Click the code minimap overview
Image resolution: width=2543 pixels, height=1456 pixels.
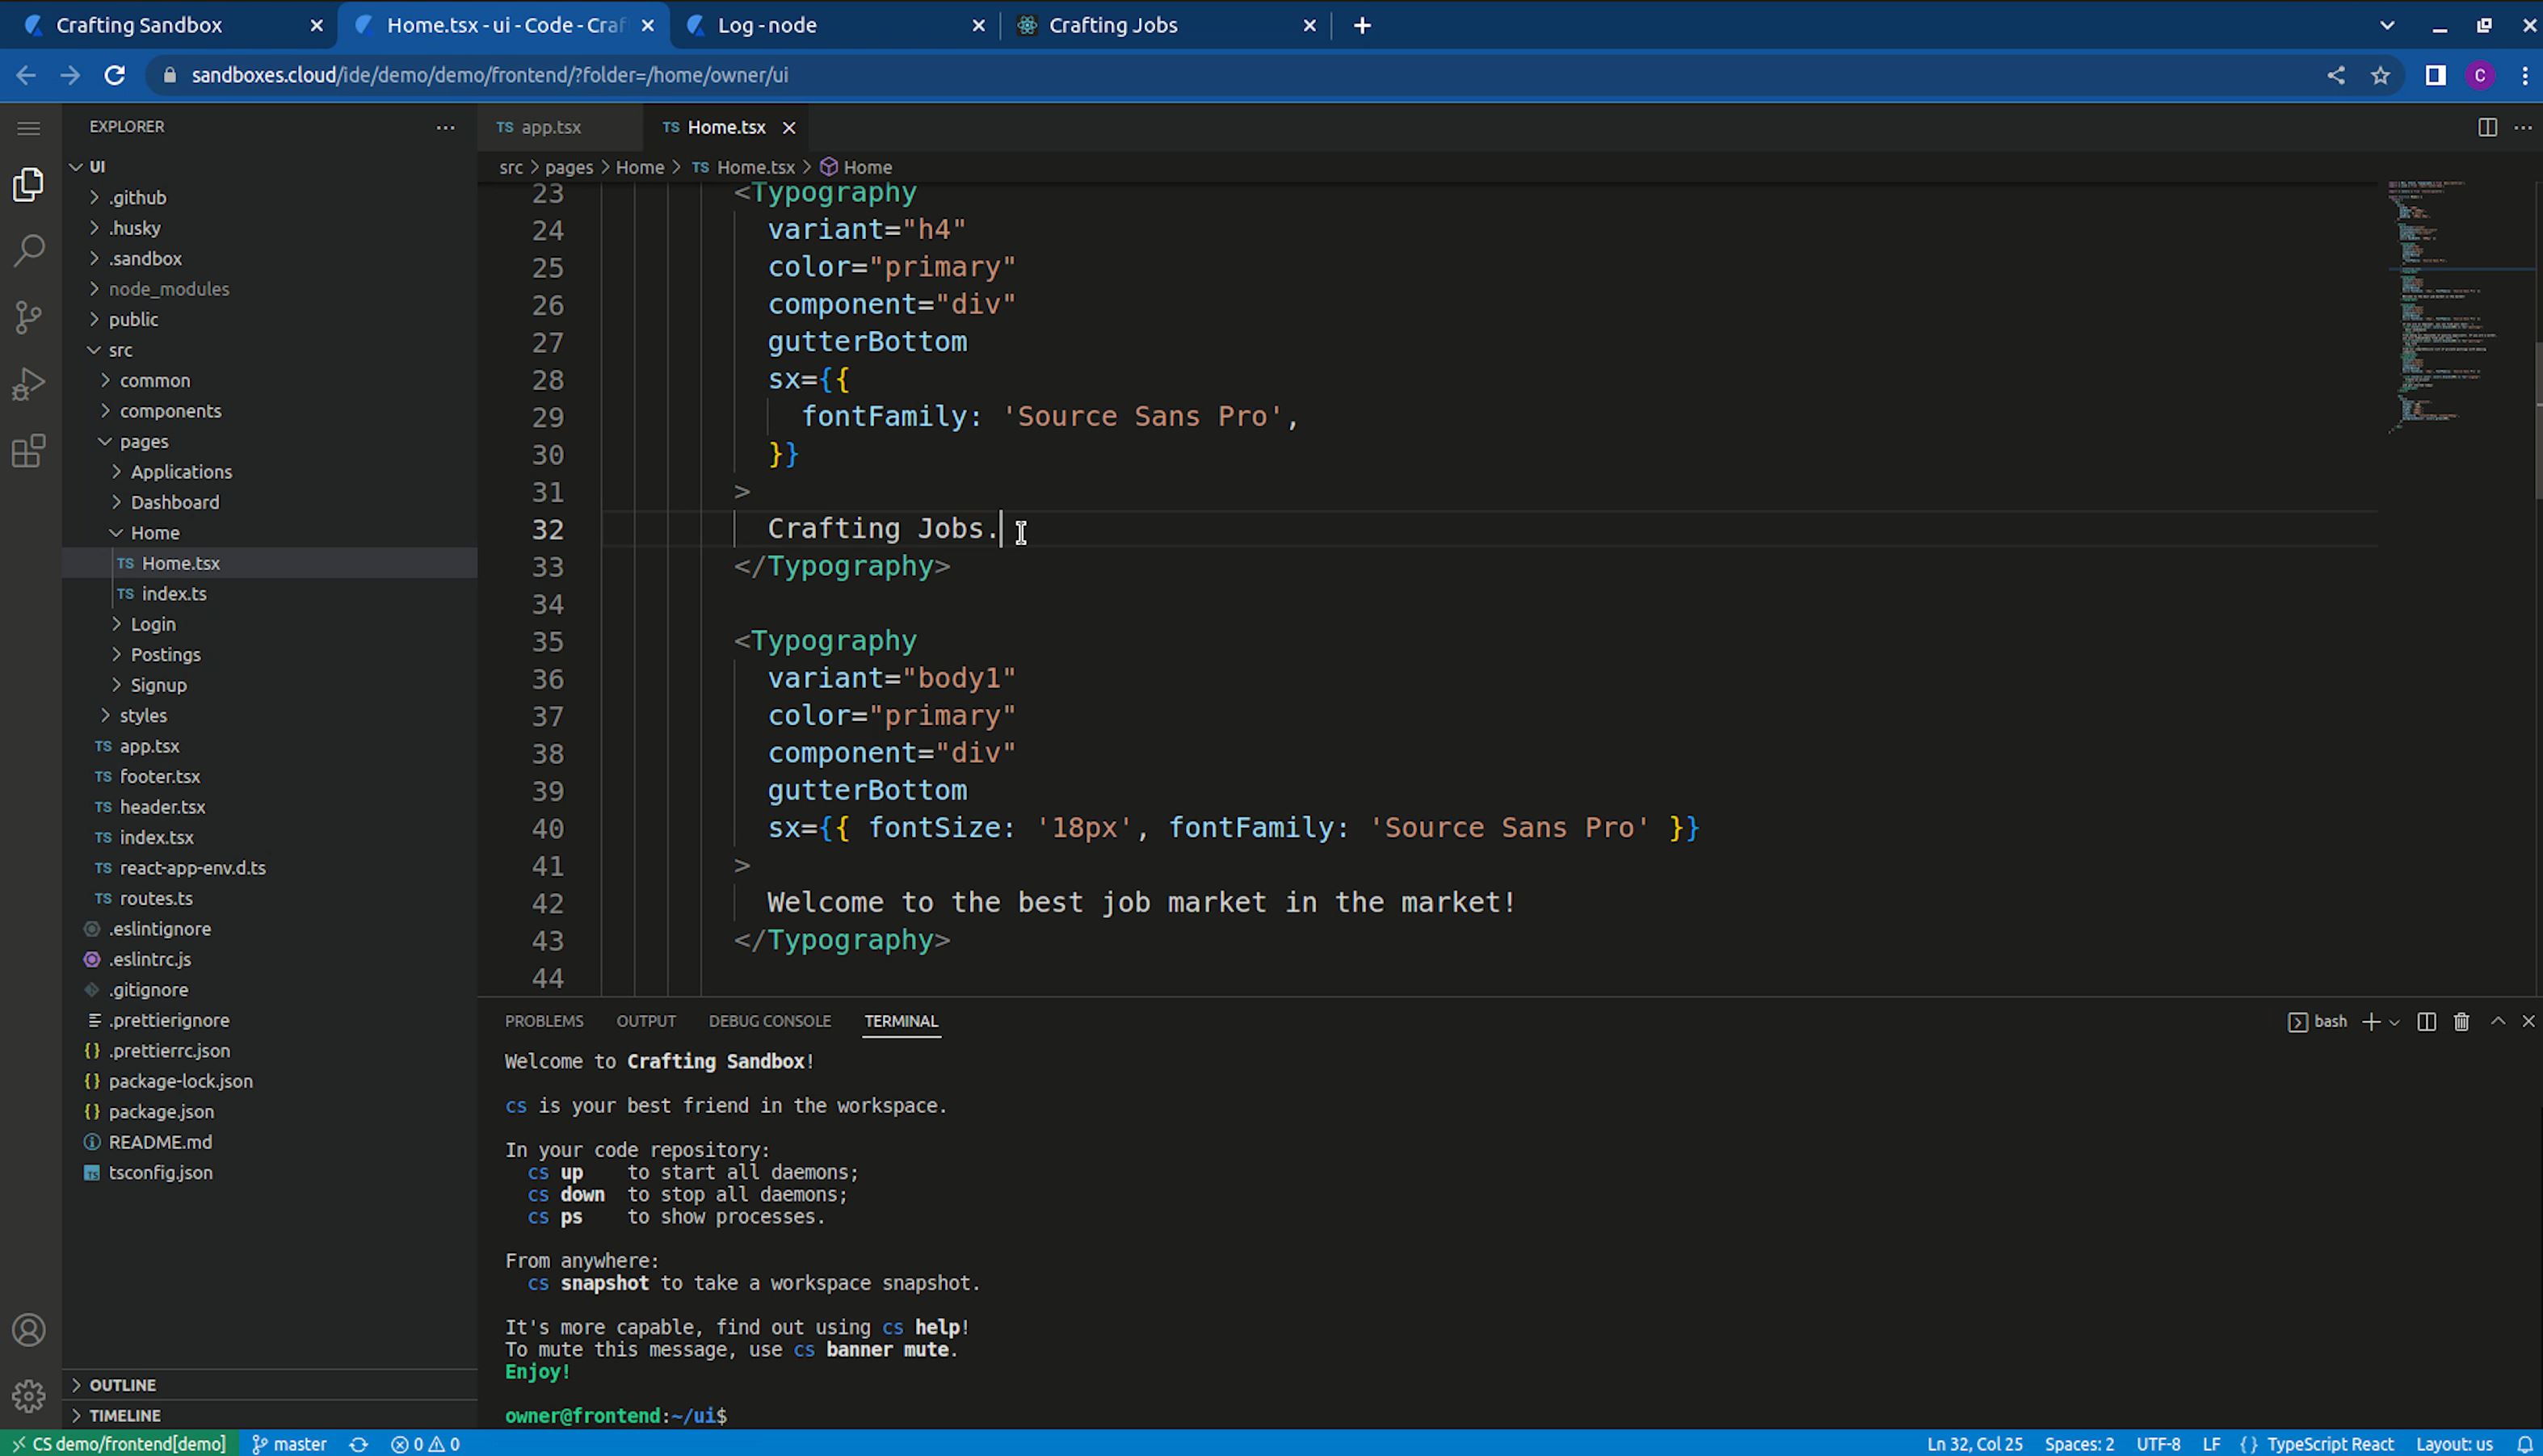tap(2440, 300)
